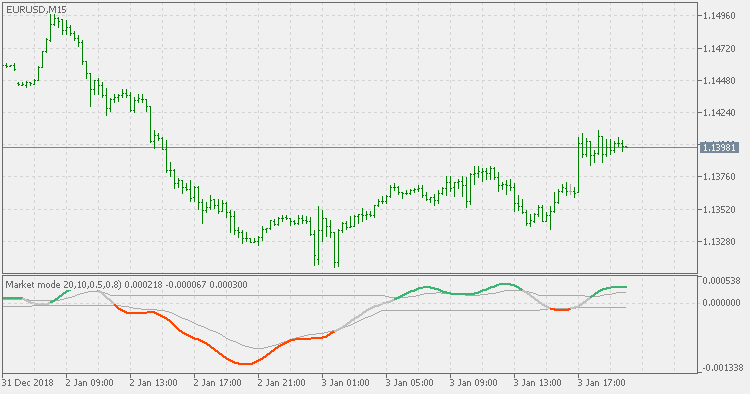
Task: Click the 3 Jan 13:00 time label
Action: tap(538, 383)
